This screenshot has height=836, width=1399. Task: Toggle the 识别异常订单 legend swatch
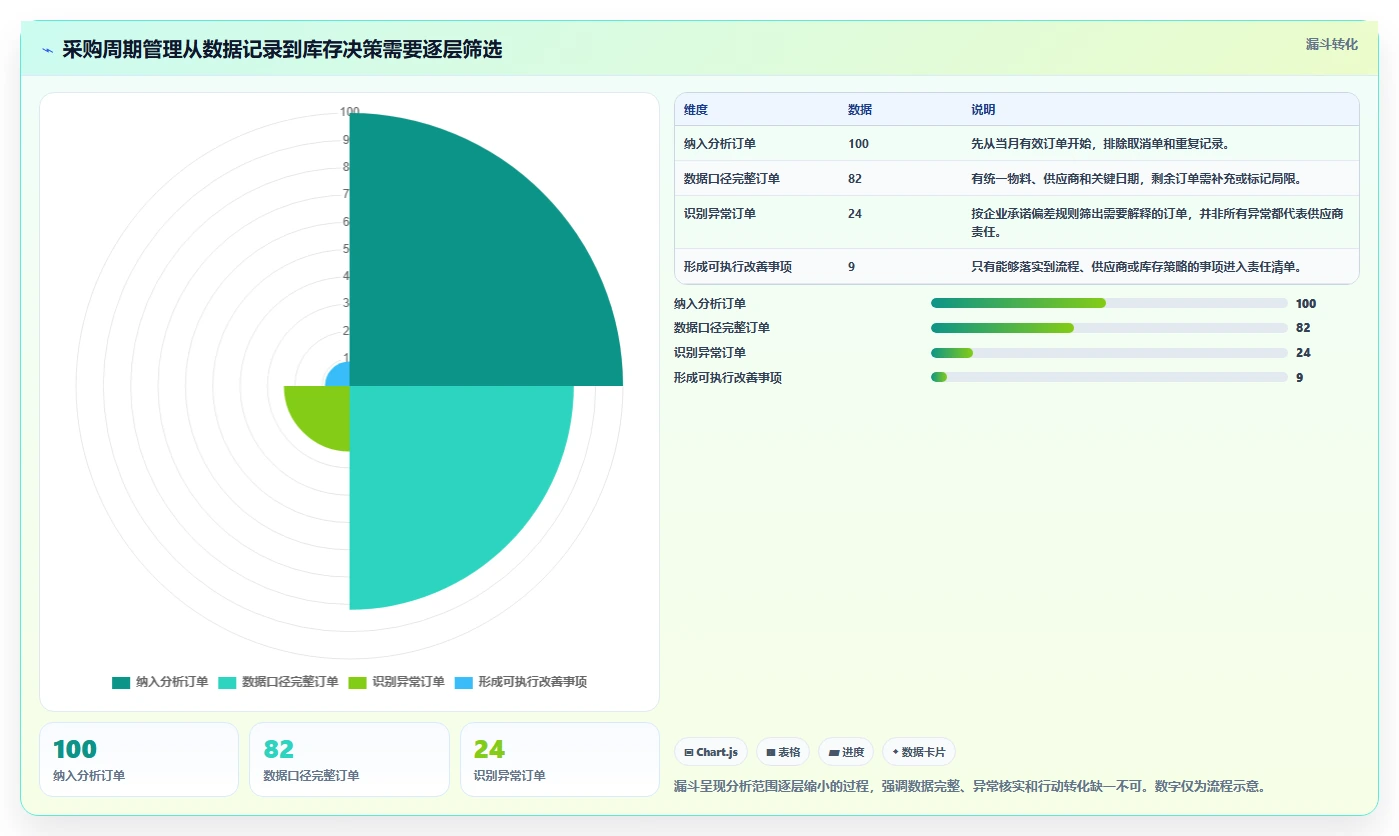point(357,682)
